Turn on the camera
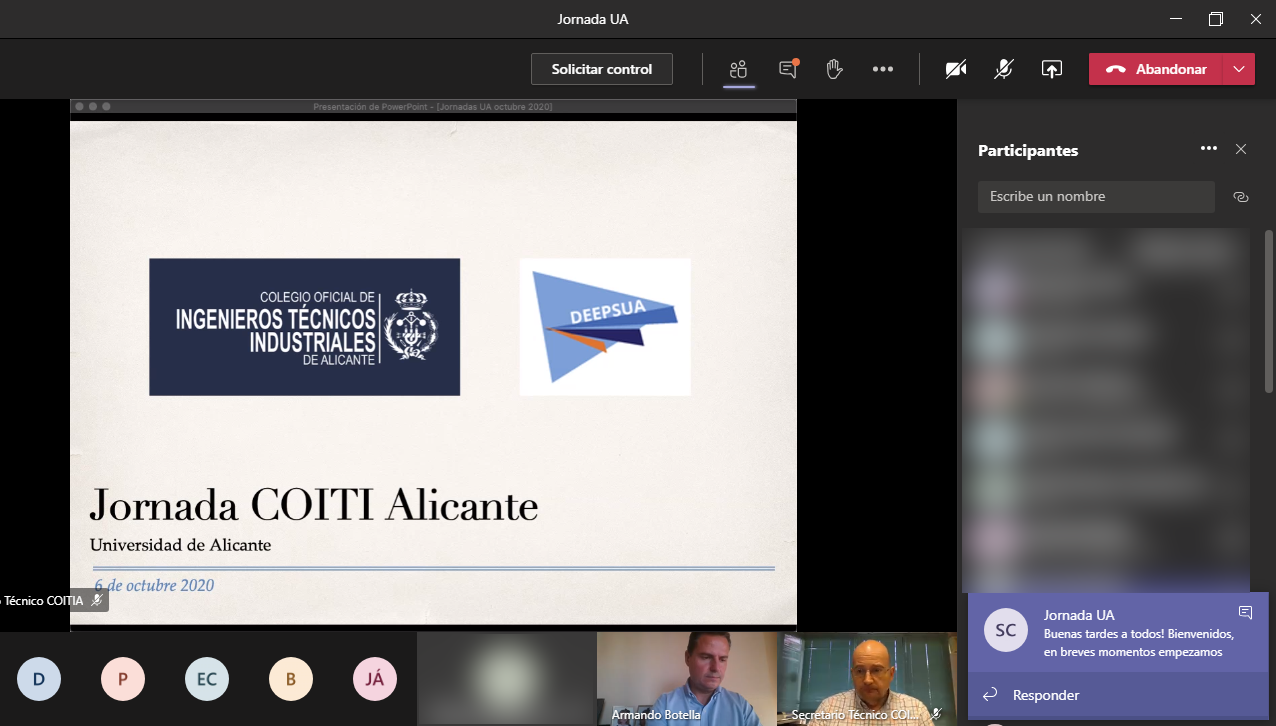This screenshot has height=726, width=1276. [956, 69]
